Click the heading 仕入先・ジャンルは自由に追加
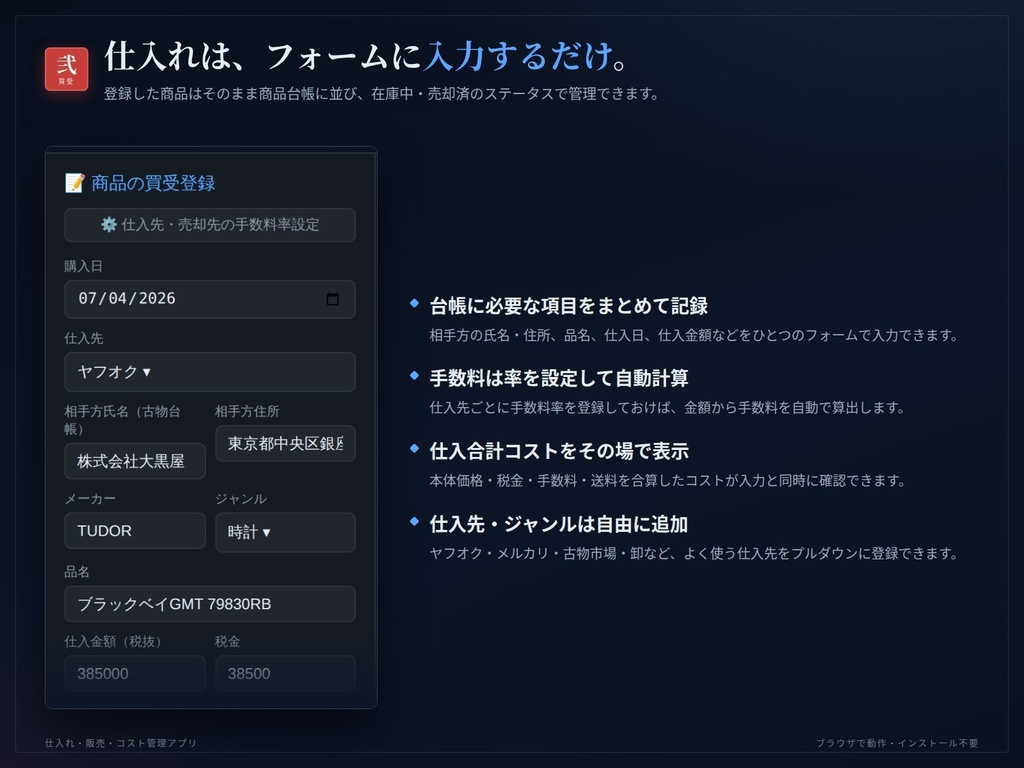The width and height of the screenshot is (1024, 768). [558, 524]
